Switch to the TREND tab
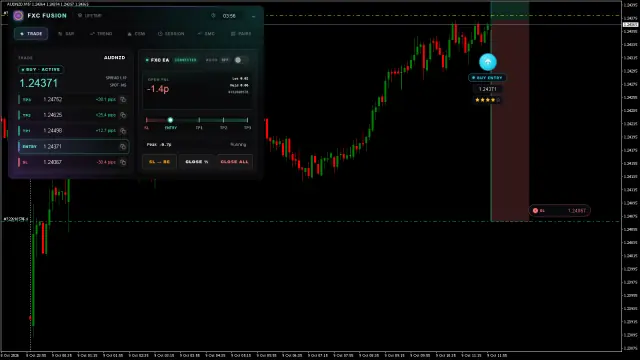 pyautogui.click(x=101, y=33)
